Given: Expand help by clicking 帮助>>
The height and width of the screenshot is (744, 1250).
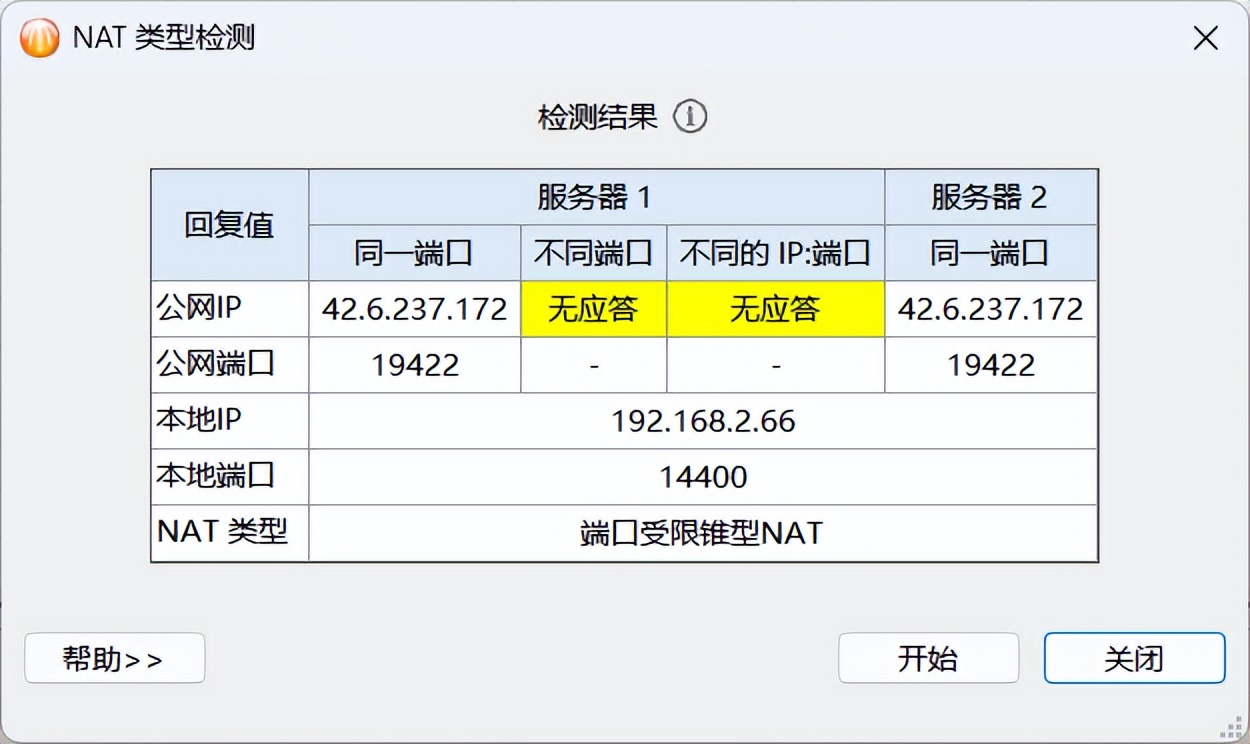Looking at the screenshot, I should pyautogui.click(x=114, y=657).
